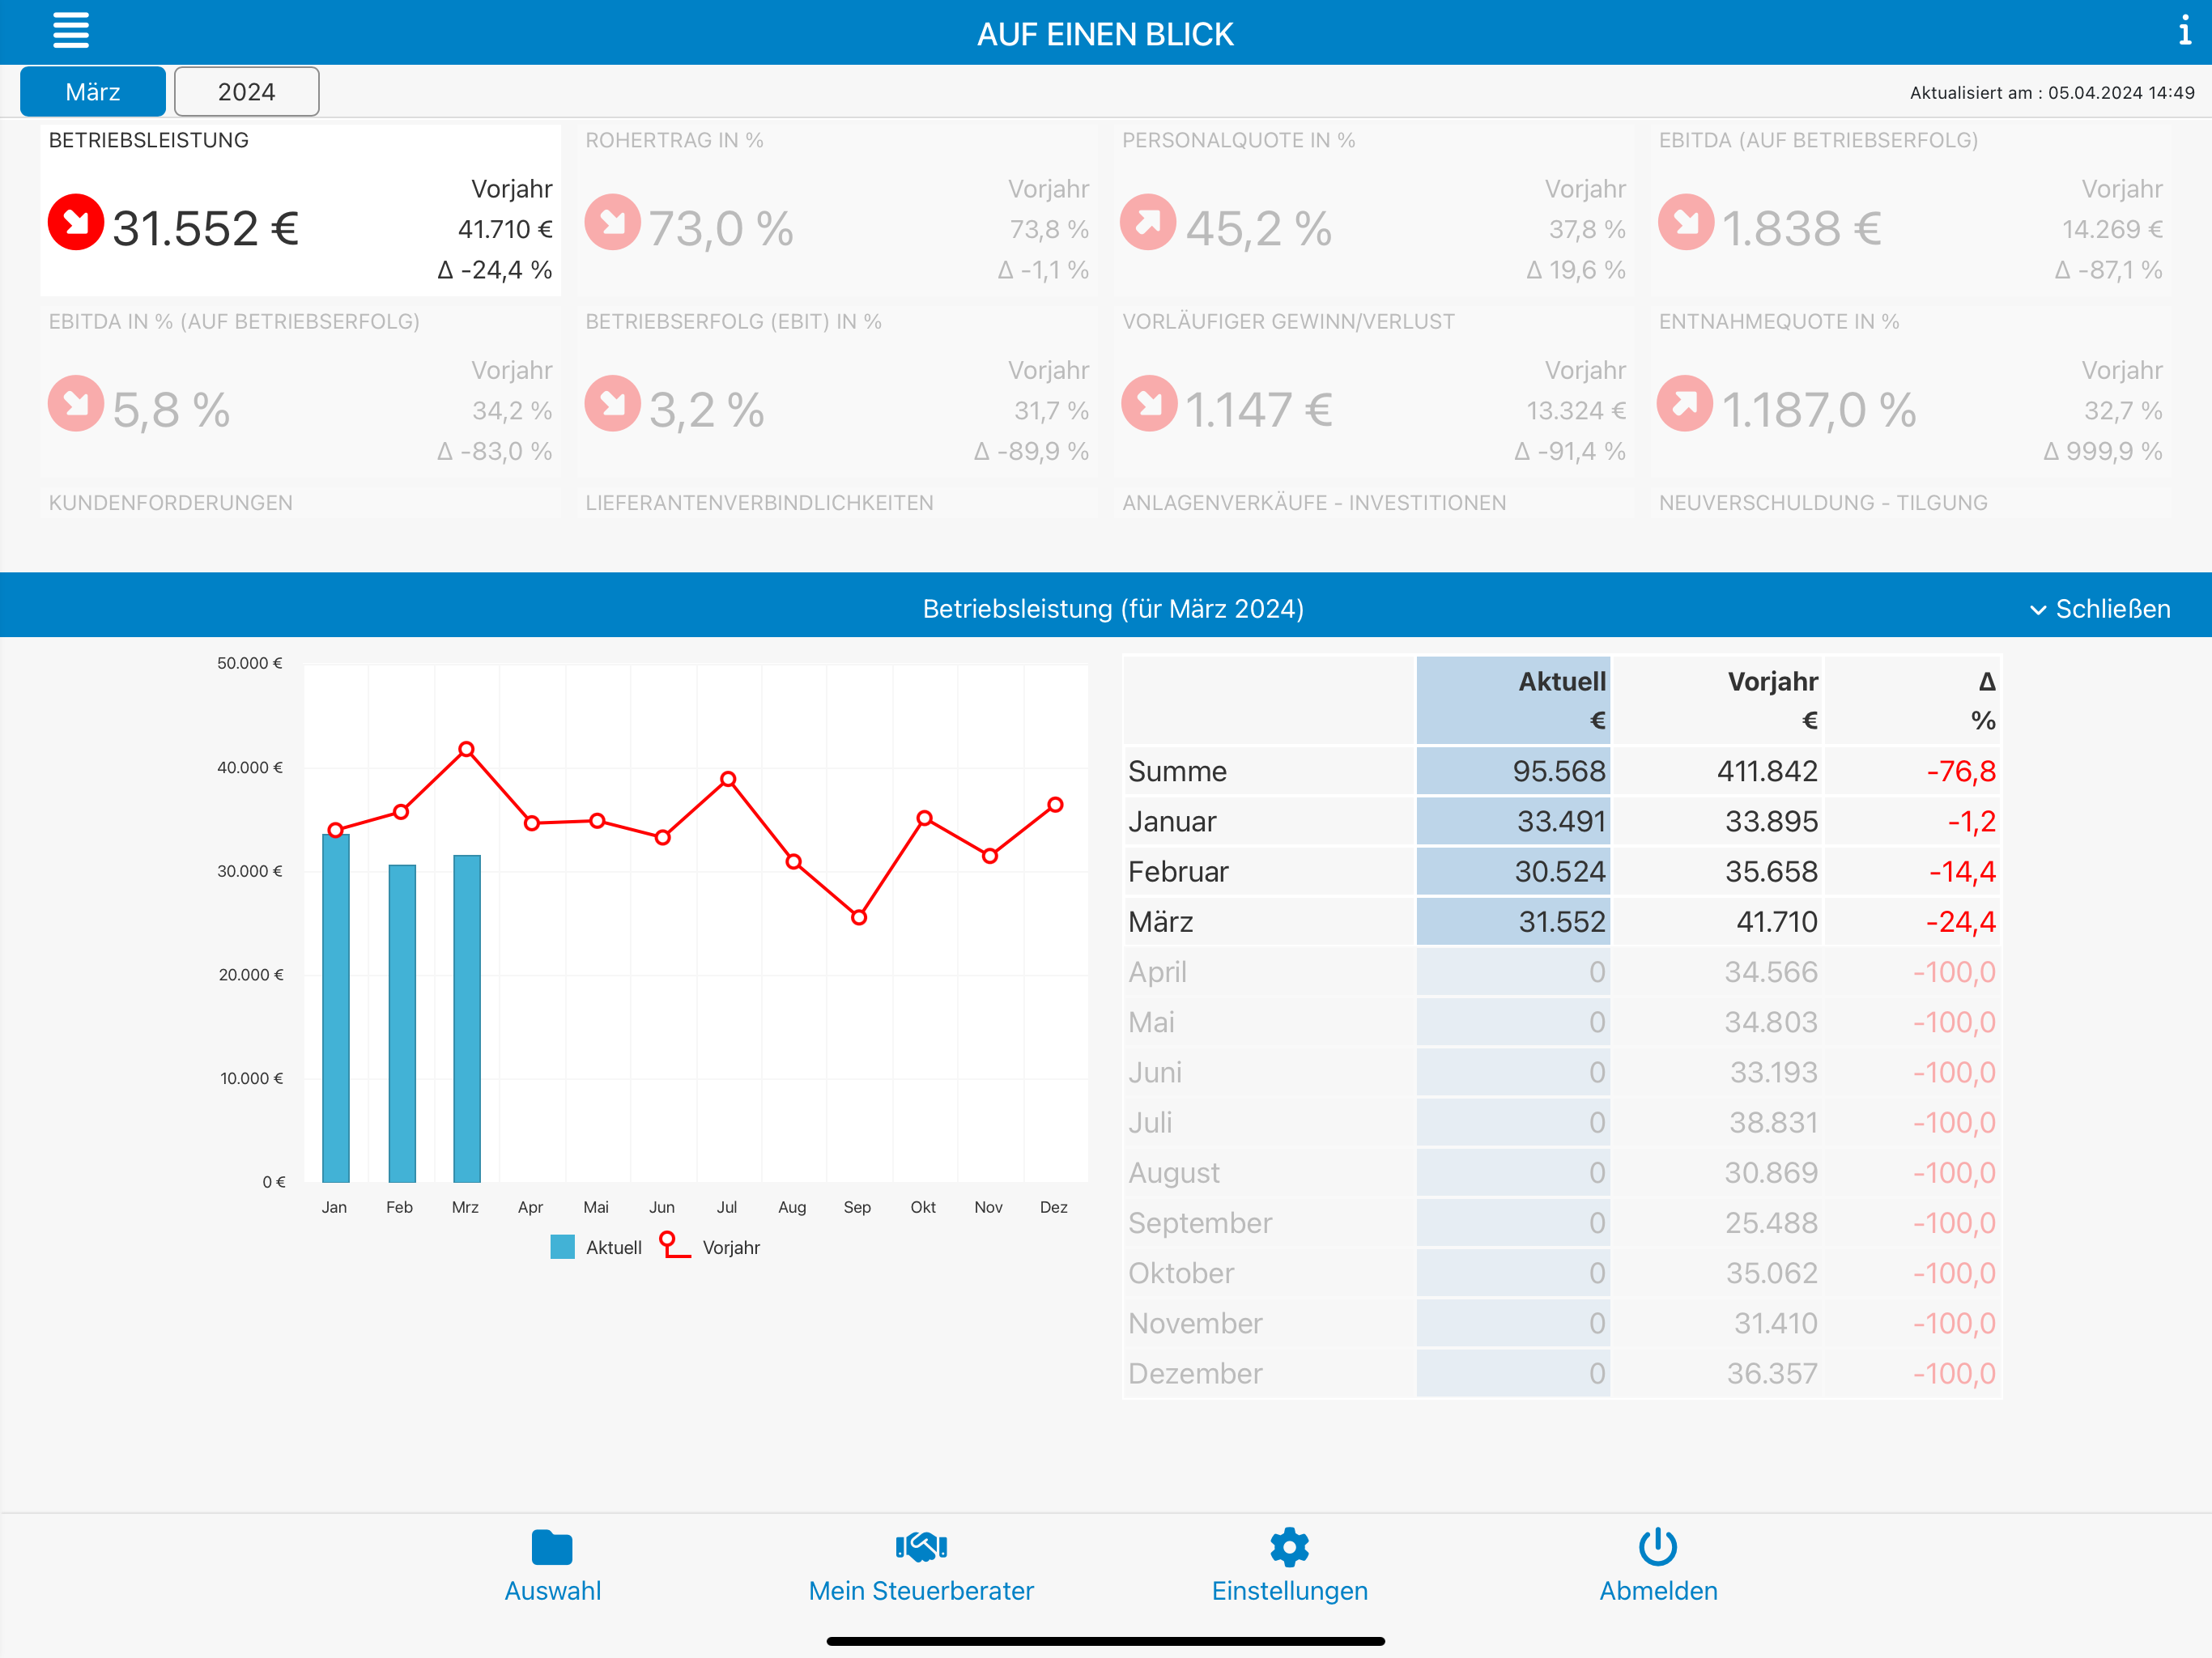This screenshot has width=2212, height=1658.
Task: Select the EBITDA (auf Betriebserfolg) tile
Action: 1911,210
